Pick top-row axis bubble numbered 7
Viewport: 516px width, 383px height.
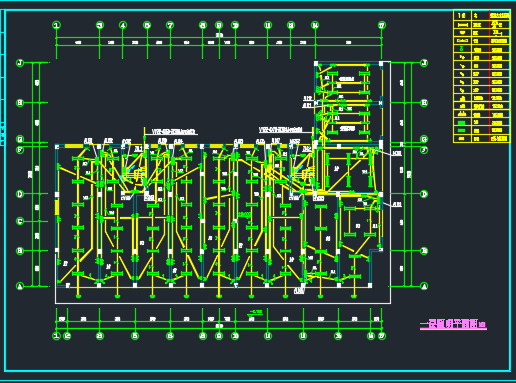[x=170, y=25]
